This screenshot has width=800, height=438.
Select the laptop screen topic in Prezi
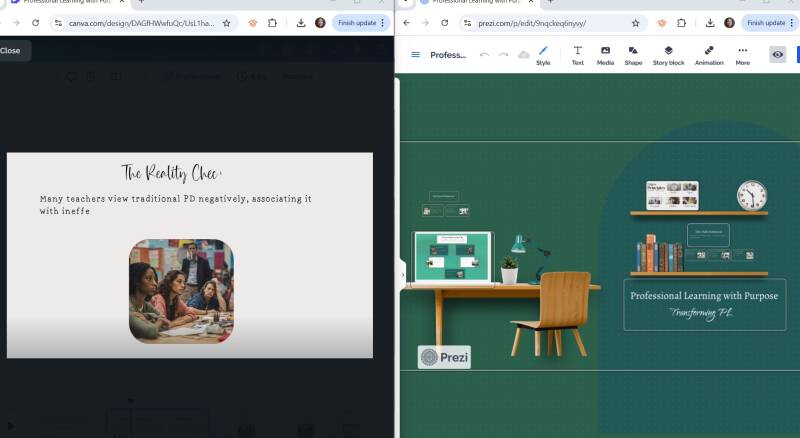[453, 257]
